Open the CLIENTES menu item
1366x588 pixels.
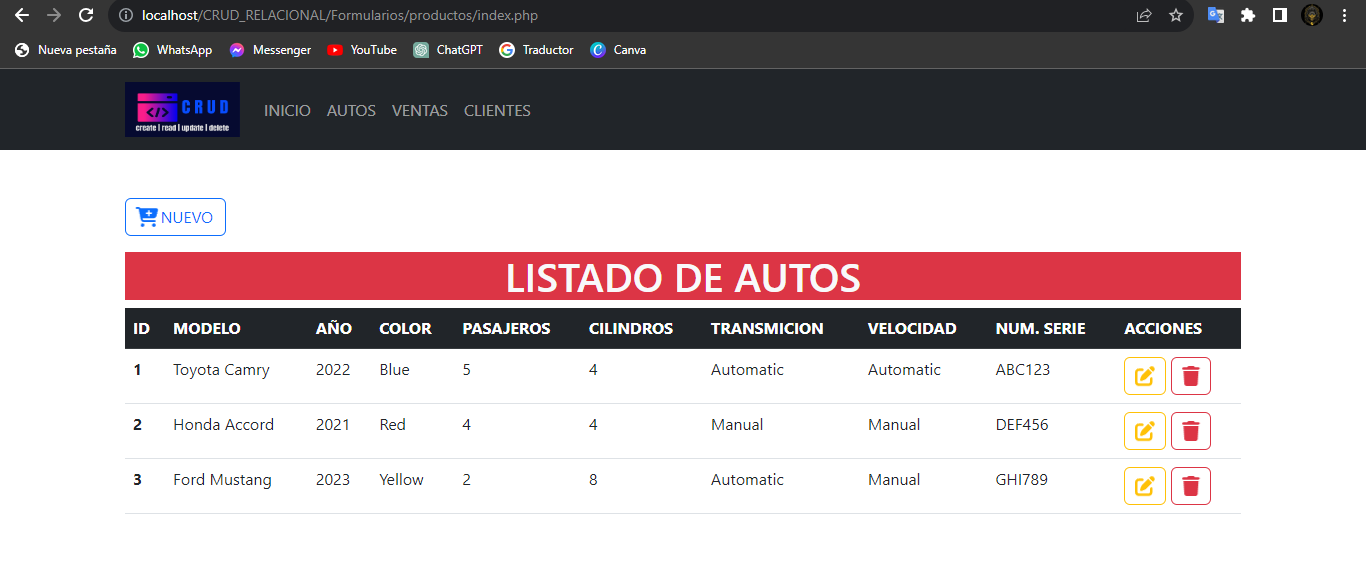click(x=497, y=110)
